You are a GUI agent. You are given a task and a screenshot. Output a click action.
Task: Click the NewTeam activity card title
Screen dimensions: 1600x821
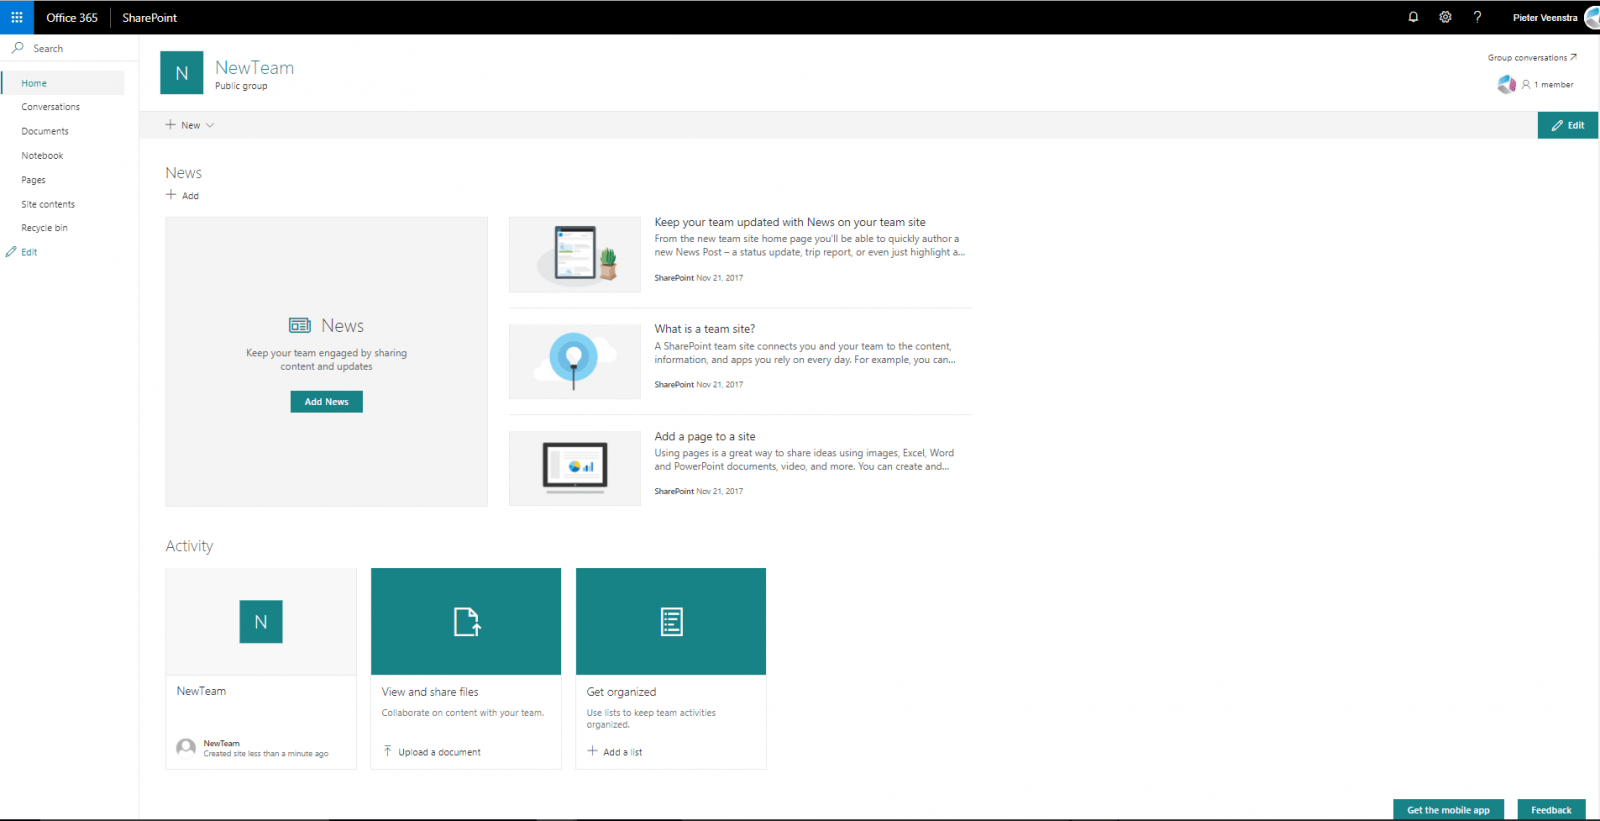(x=201, y=691)
